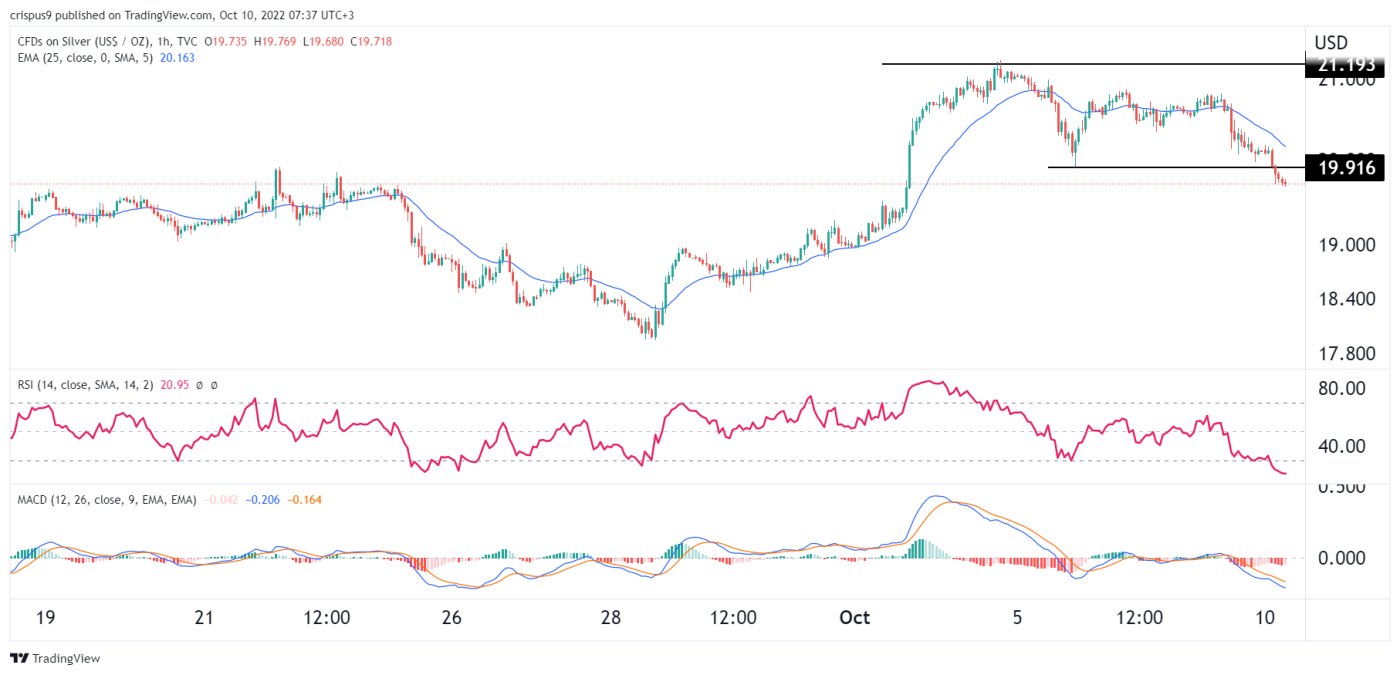Screen dimensions: 1400x675
Task: Click the USD currency label
Action: [x=1331, y=43]
